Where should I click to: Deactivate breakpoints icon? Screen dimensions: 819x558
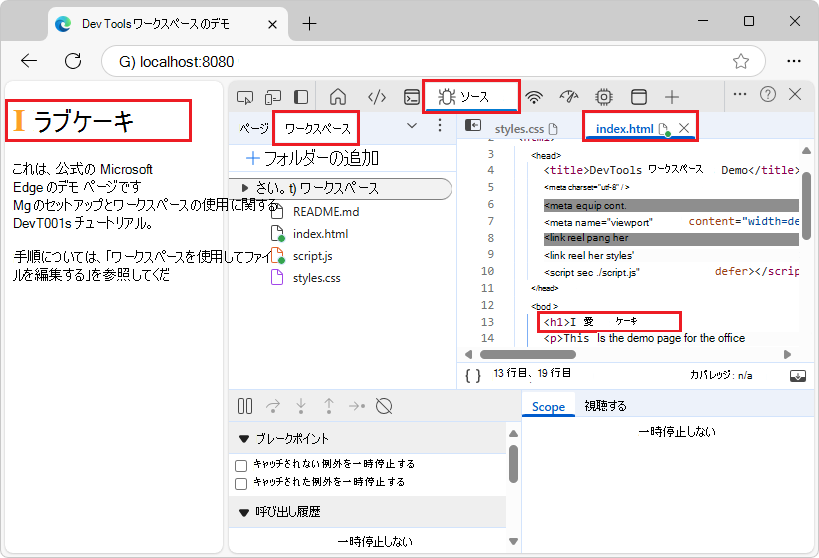[x=384, y=406]
